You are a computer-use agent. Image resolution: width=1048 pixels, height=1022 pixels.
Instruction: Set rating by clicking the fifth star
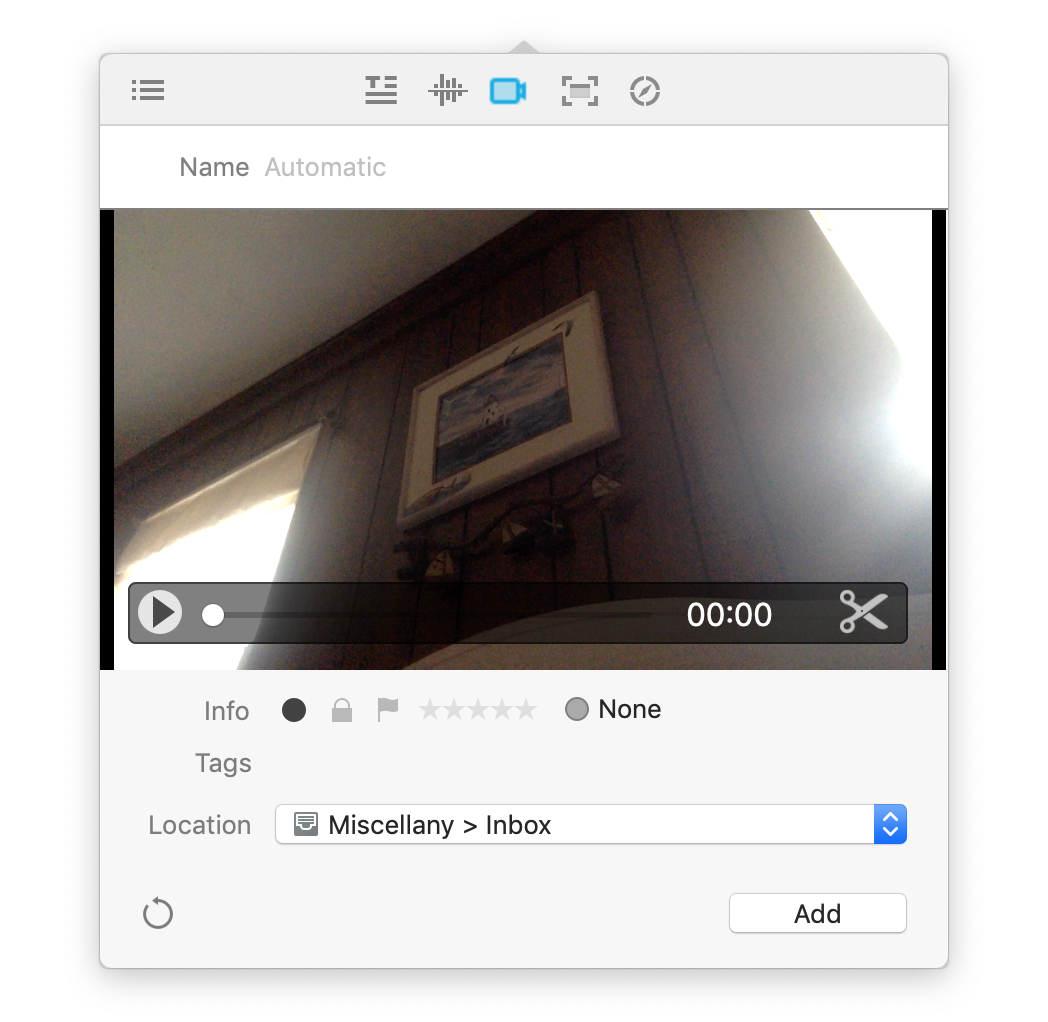[x=526, y=710]
